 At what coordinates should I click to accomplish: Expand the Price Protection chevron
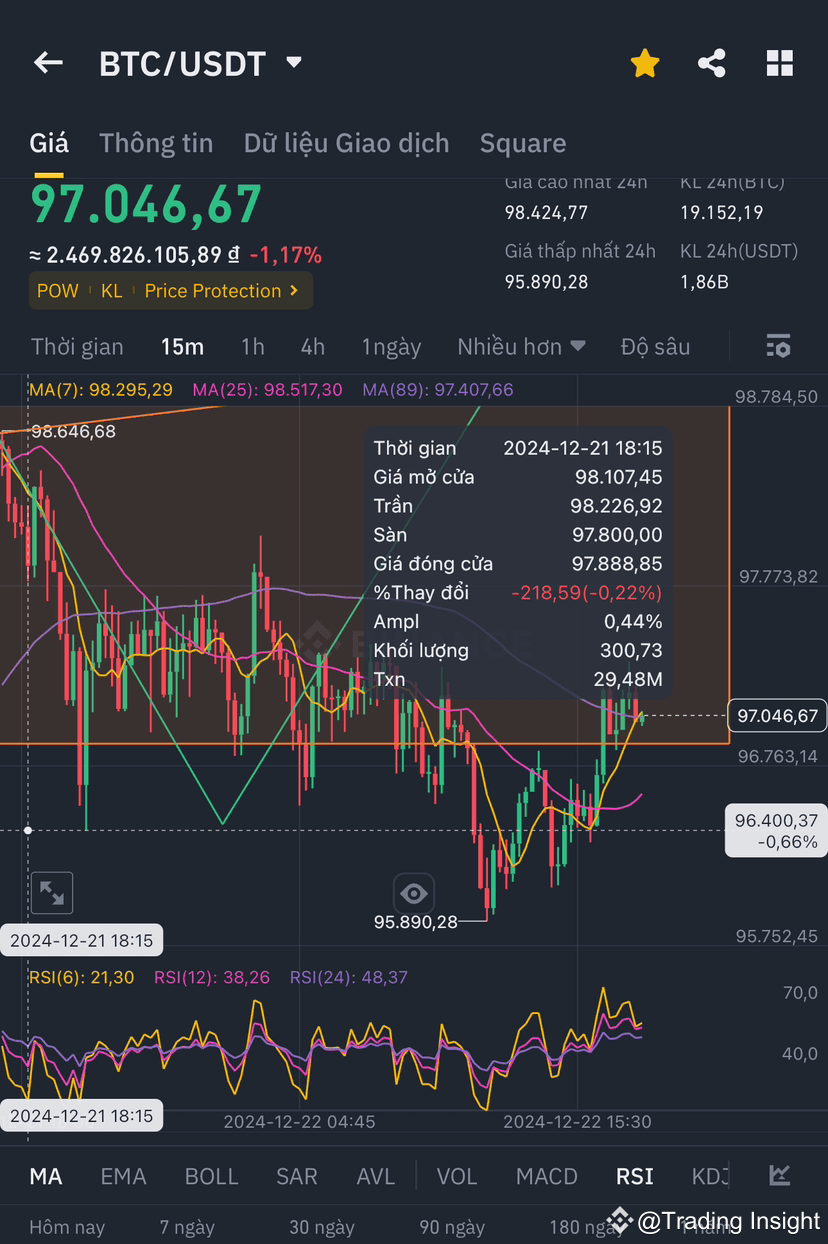click(293, 290)
